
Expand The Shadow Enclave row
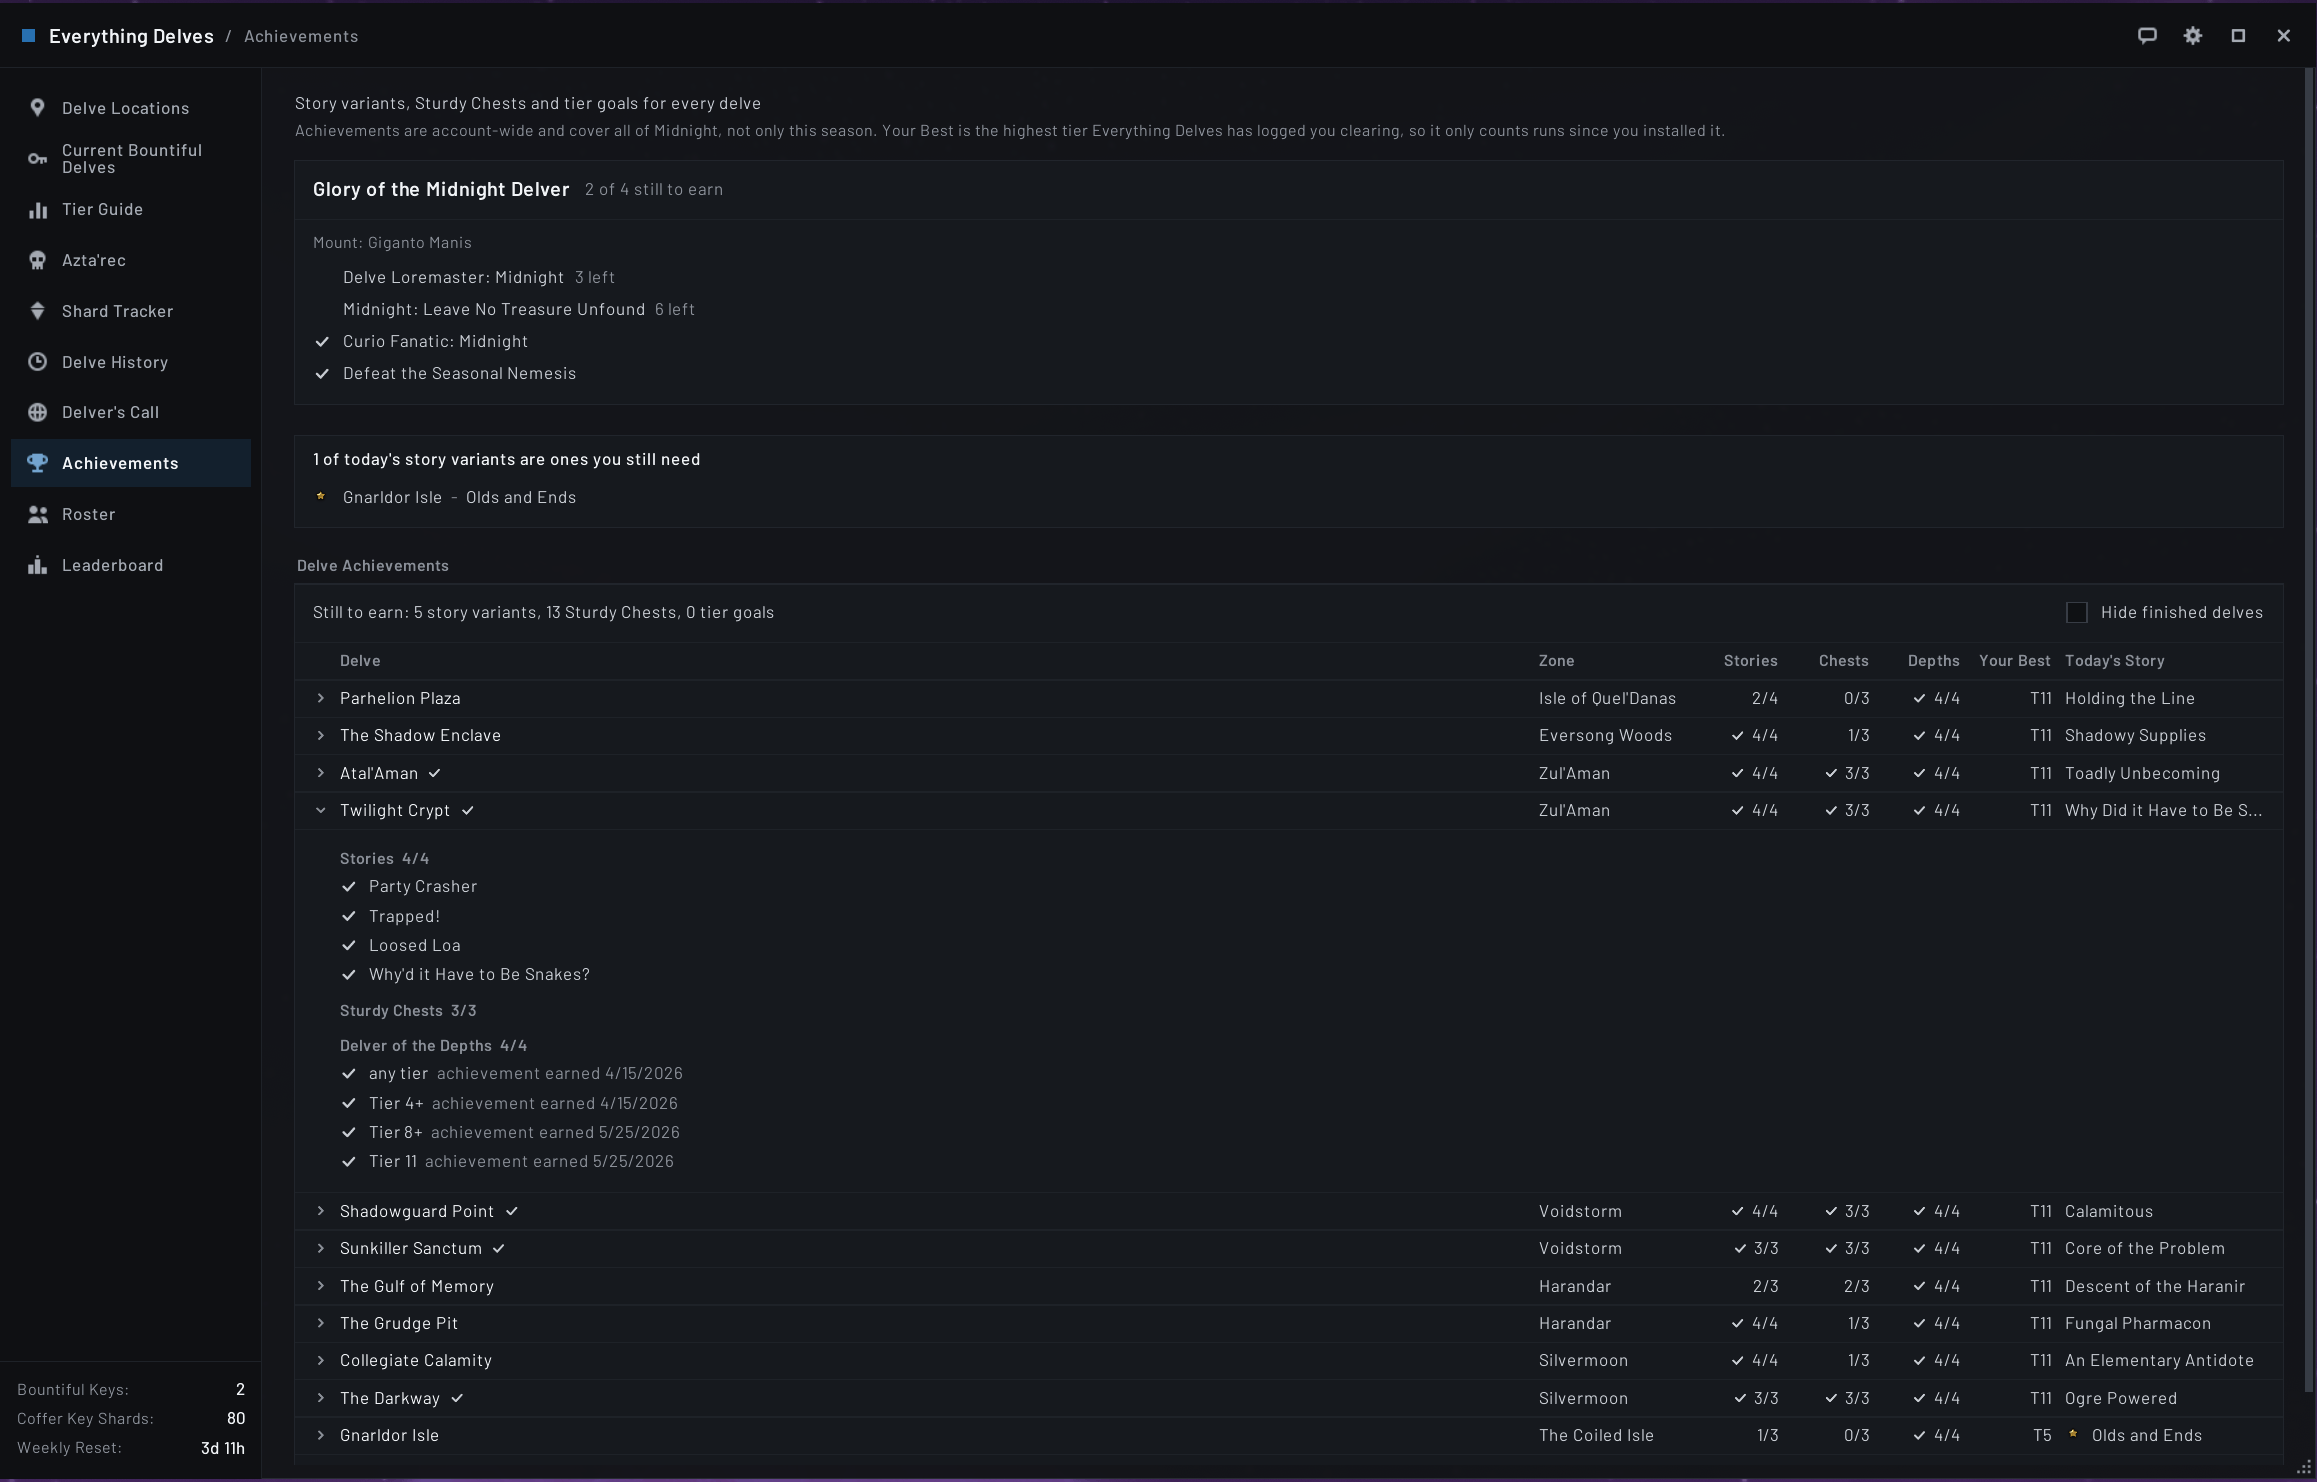click(320, 735)
